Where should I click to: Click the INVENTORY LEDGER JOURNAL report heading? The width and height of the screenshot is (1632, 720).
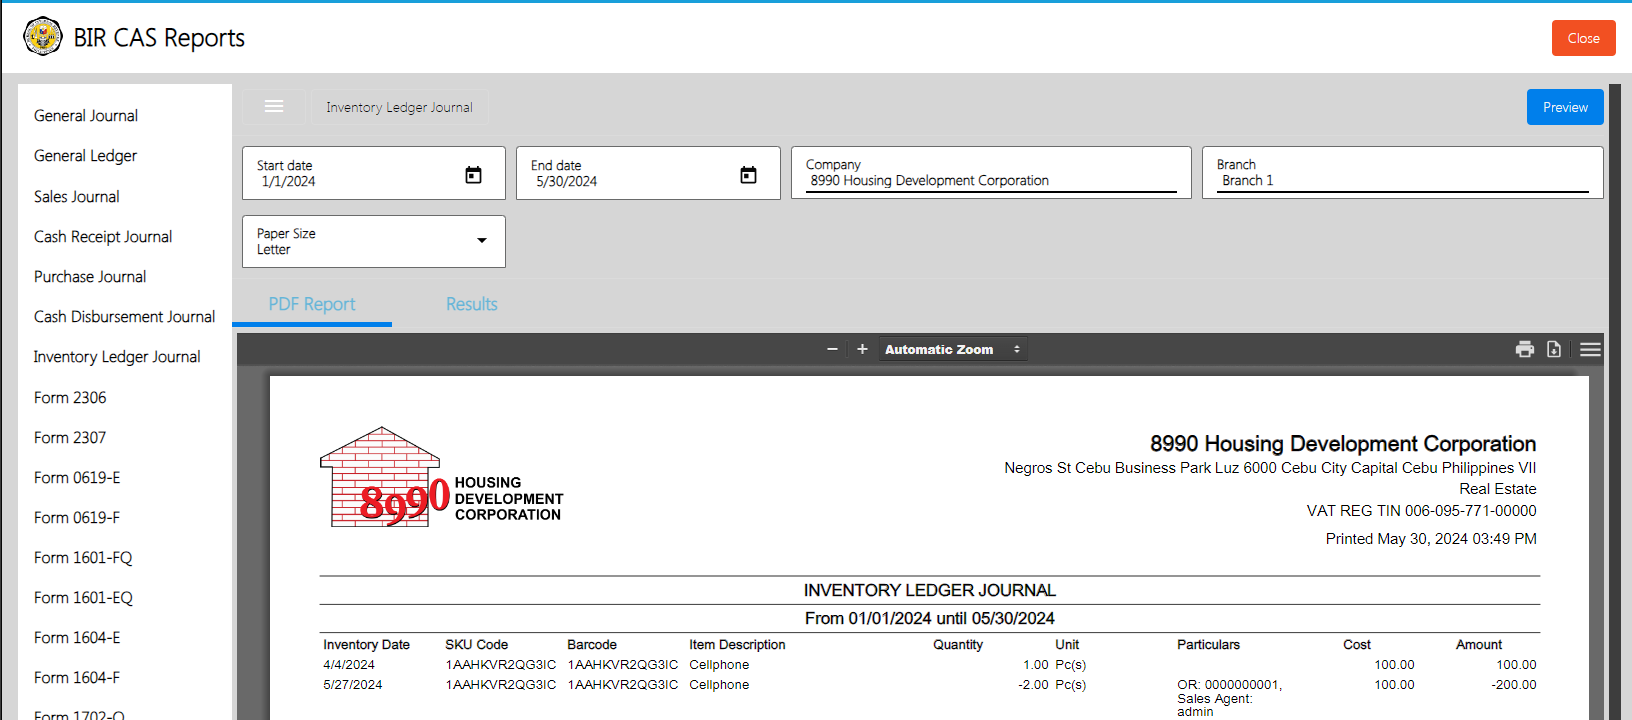[930, 591]
